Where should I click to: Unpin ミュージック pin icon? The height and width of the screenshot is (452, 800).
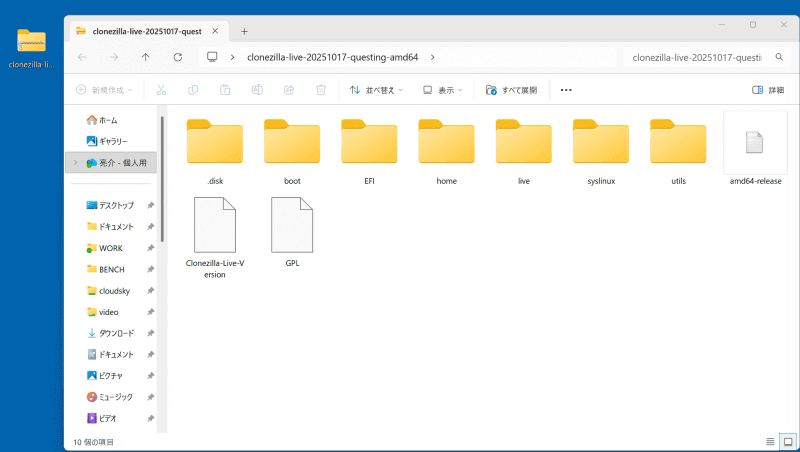tap(151, 397)
